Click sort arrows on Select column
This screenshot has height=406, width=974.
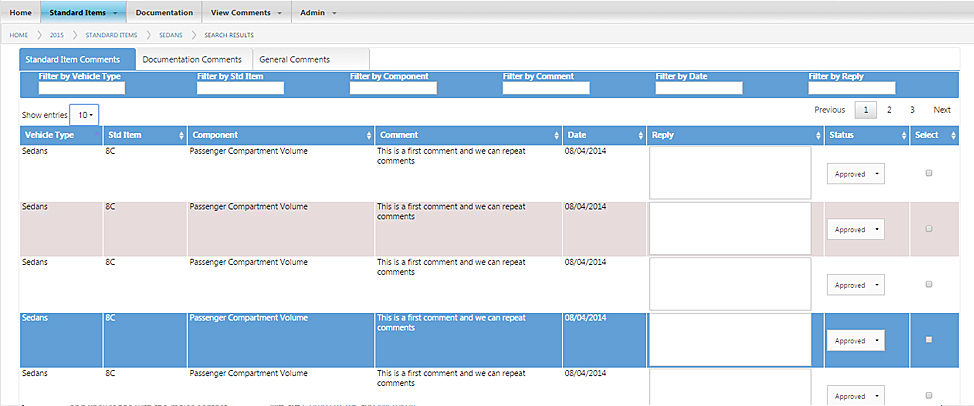[963, 135]
